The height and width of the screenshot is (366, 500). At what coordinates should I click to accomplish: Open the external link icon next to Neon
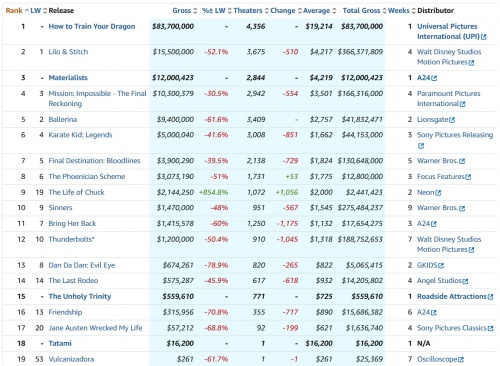tap(438, 193)
